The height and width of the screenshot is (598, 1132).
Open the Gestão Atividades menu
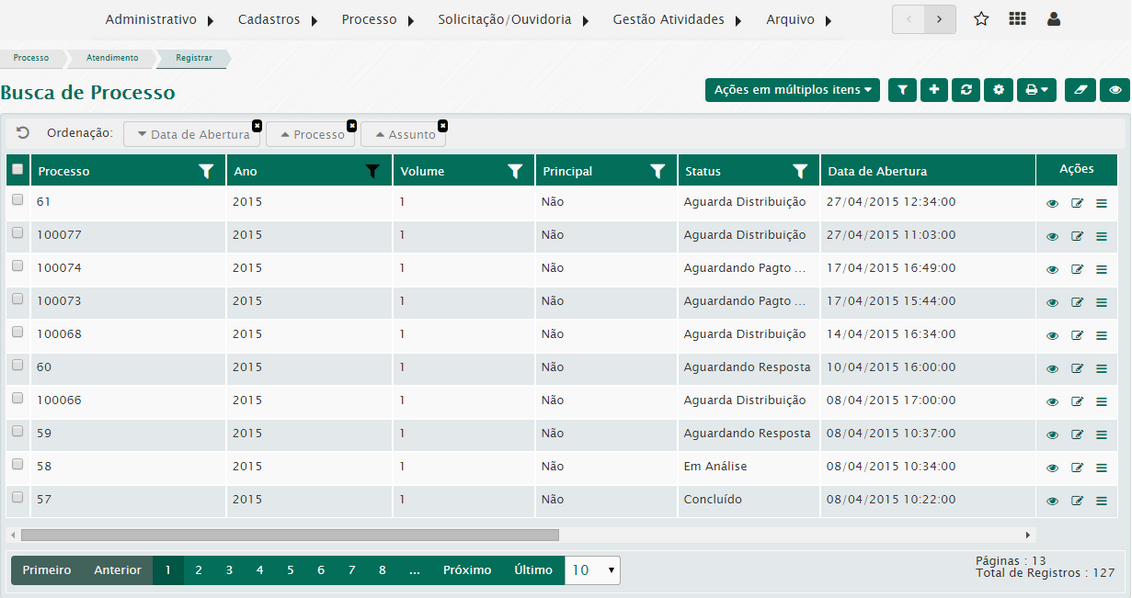pos(677,19)
